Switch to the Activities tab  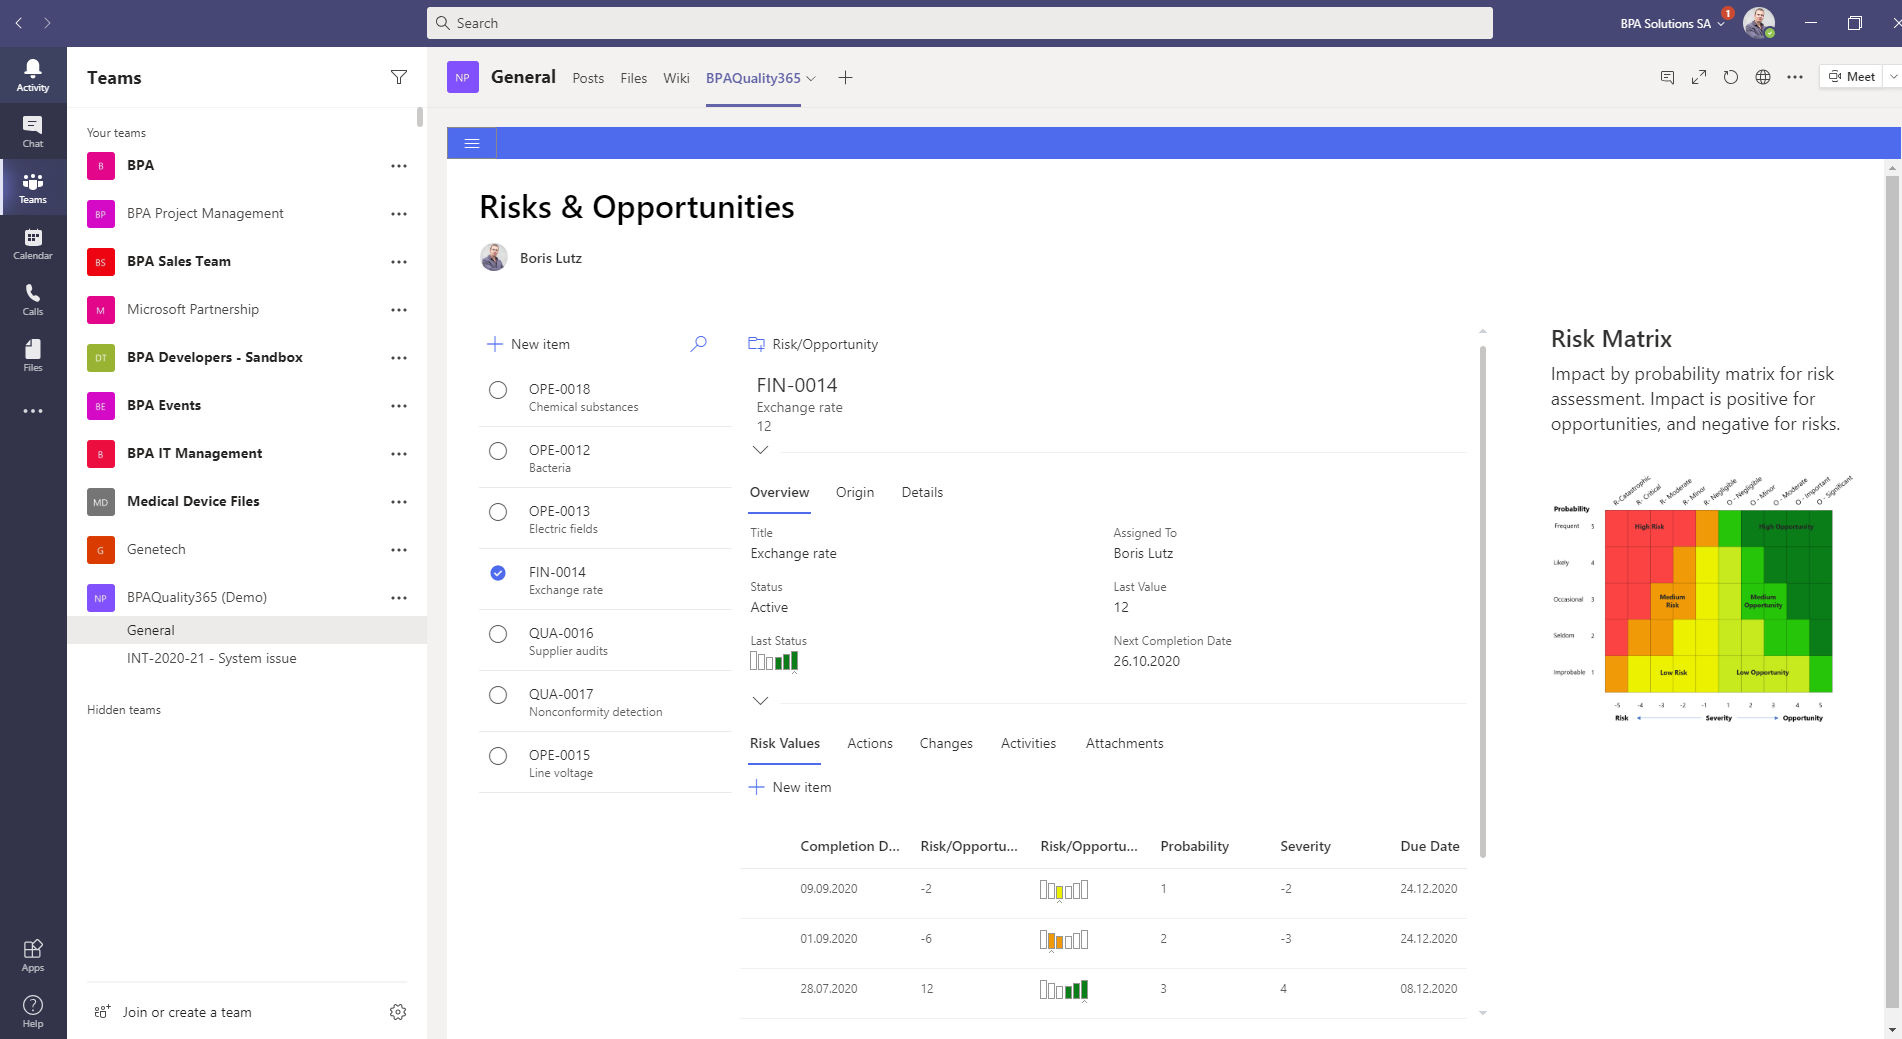click(x=1028, y=743)
